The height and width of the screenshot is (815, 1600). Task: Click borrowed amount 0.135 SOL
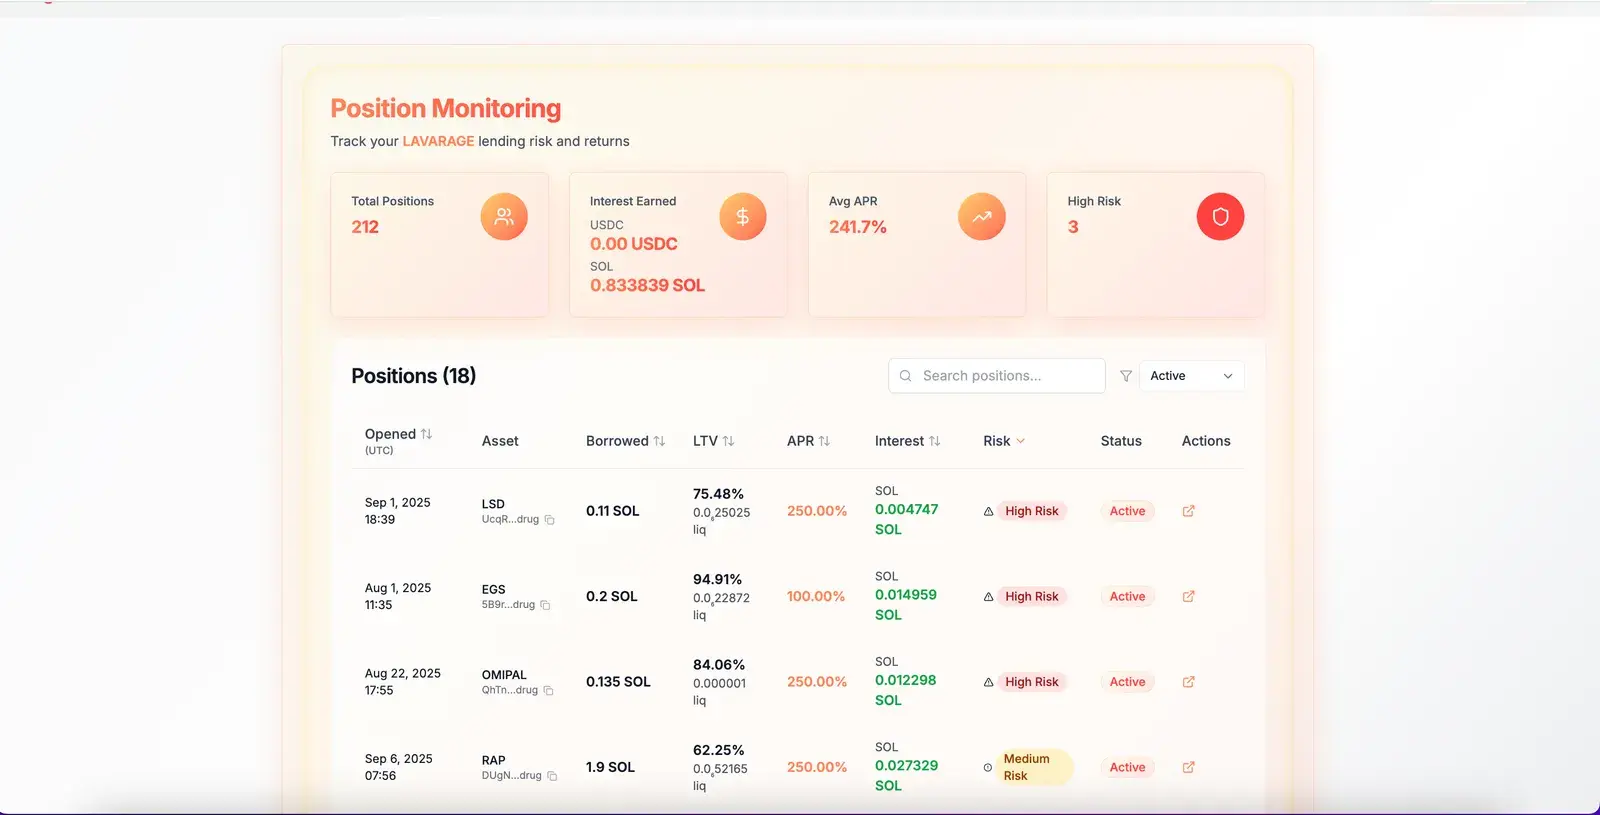pyautogui.click(x=618, y=682)
